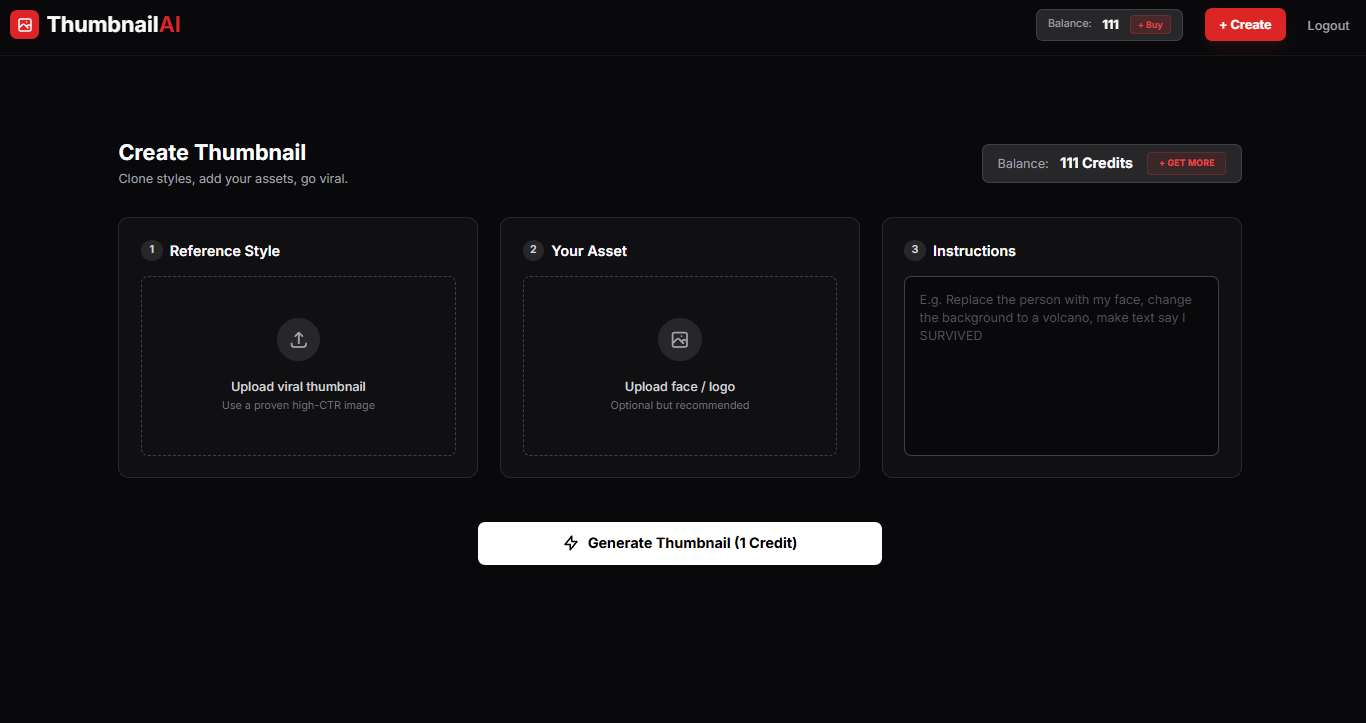Click Logout in the top bar
This screenshot has width=1366, height=723.
tap(1327, 25)
